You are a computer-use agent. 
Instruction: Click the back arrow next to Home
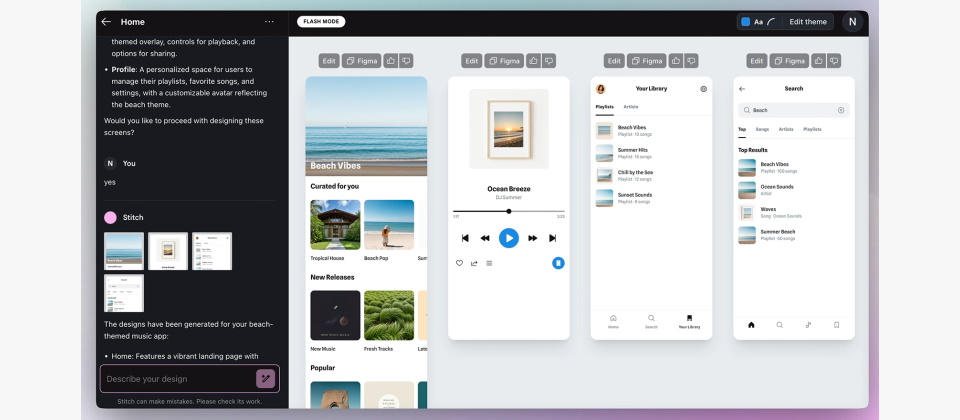click(x=106, y=21)
